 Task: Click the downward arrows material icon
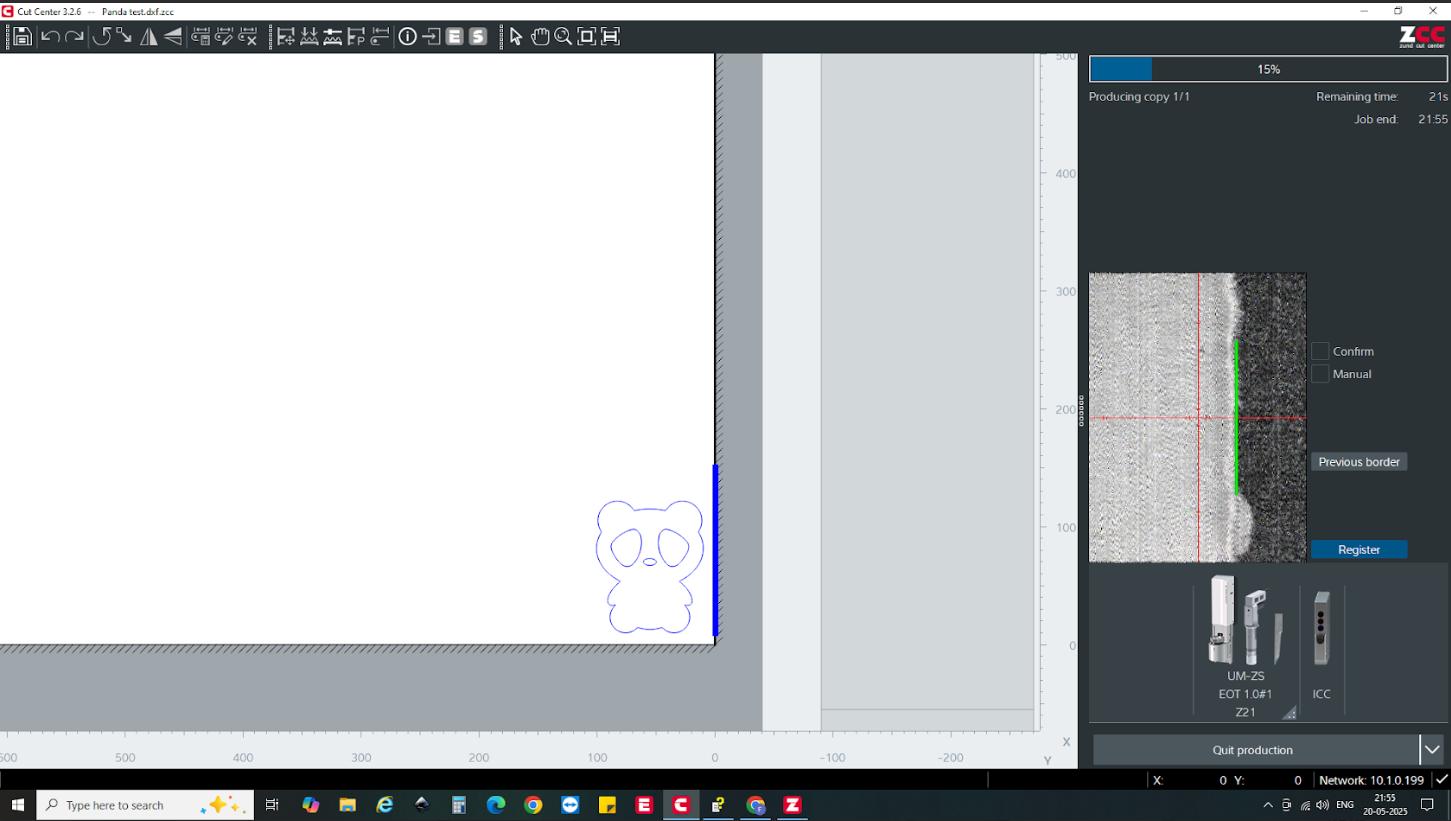pos(310,37)
